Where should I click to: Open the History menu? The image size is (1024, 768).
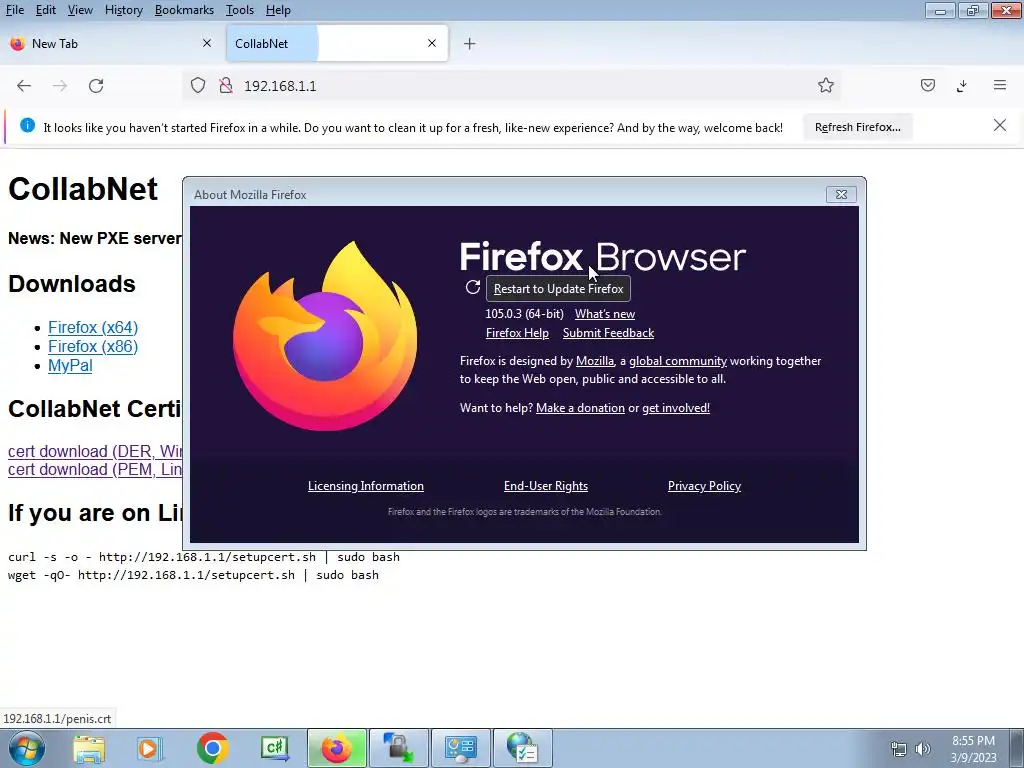pyautogui.click(x=123, y=10)
